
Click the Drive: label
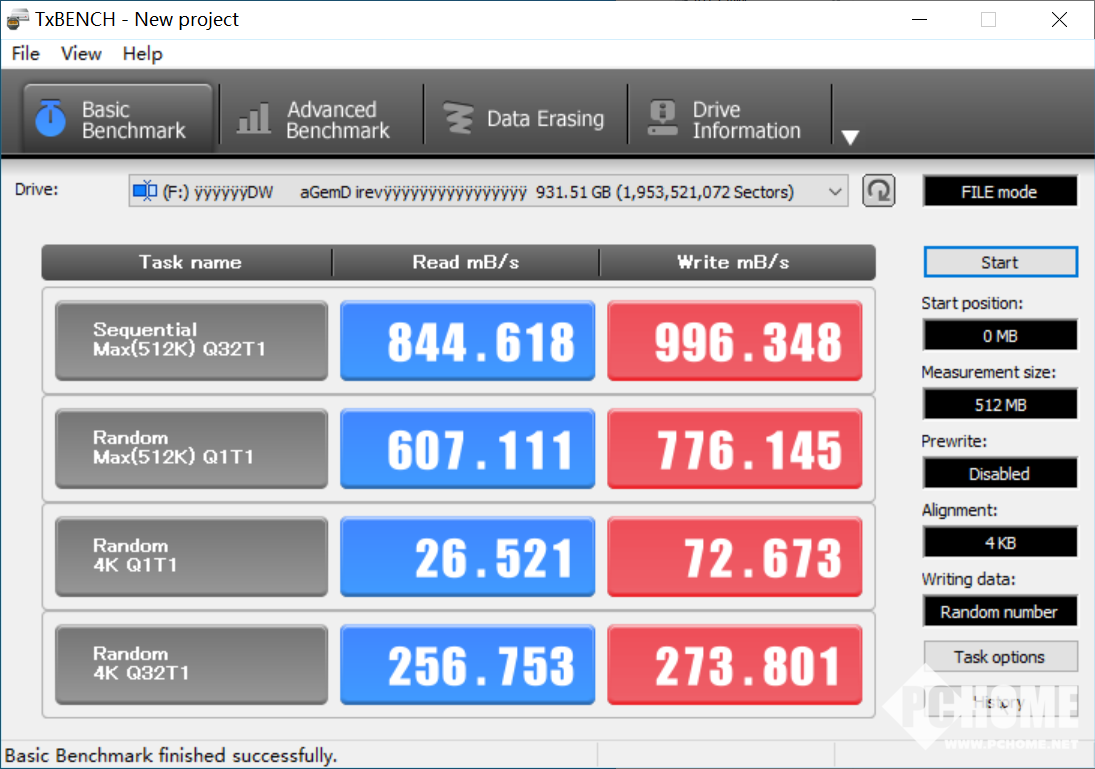[x=37, y=190]
